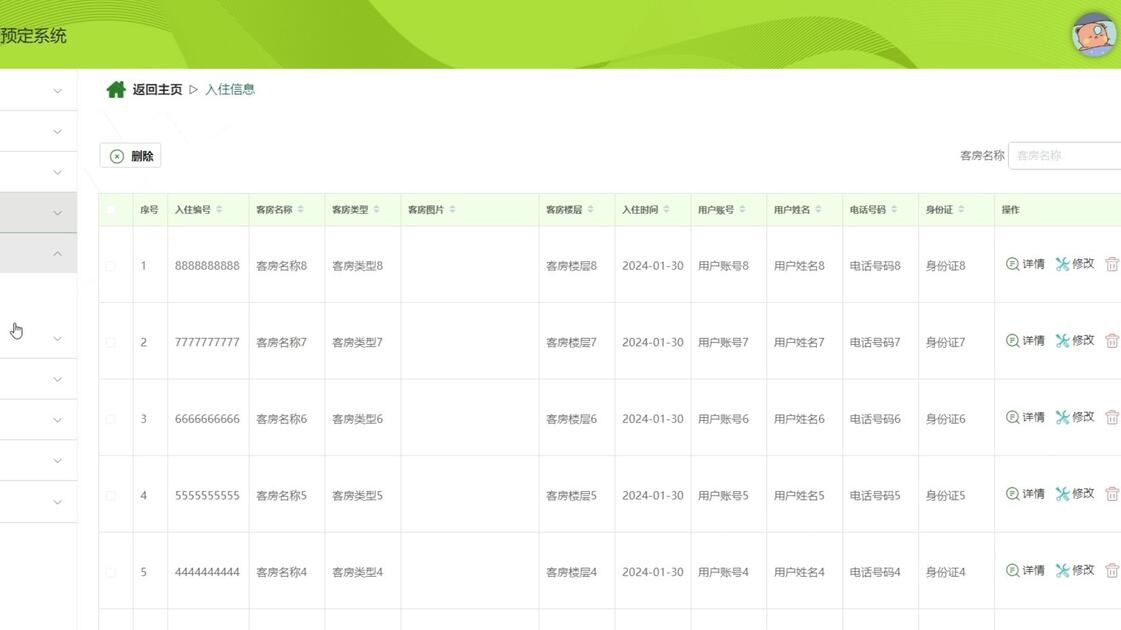
Task: Go back via 返回主页 link
Action: (x=157, y=89)
